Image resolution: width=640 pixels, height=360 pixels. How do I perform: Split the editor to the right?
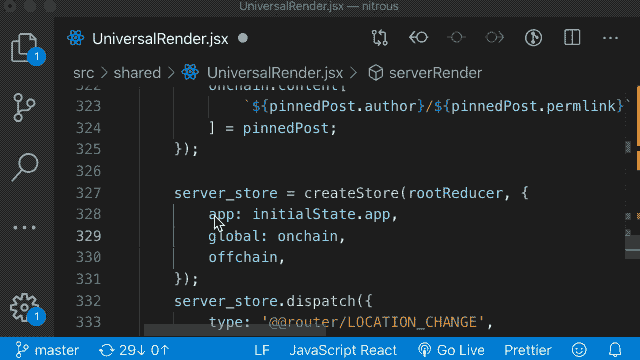[572, 38]
